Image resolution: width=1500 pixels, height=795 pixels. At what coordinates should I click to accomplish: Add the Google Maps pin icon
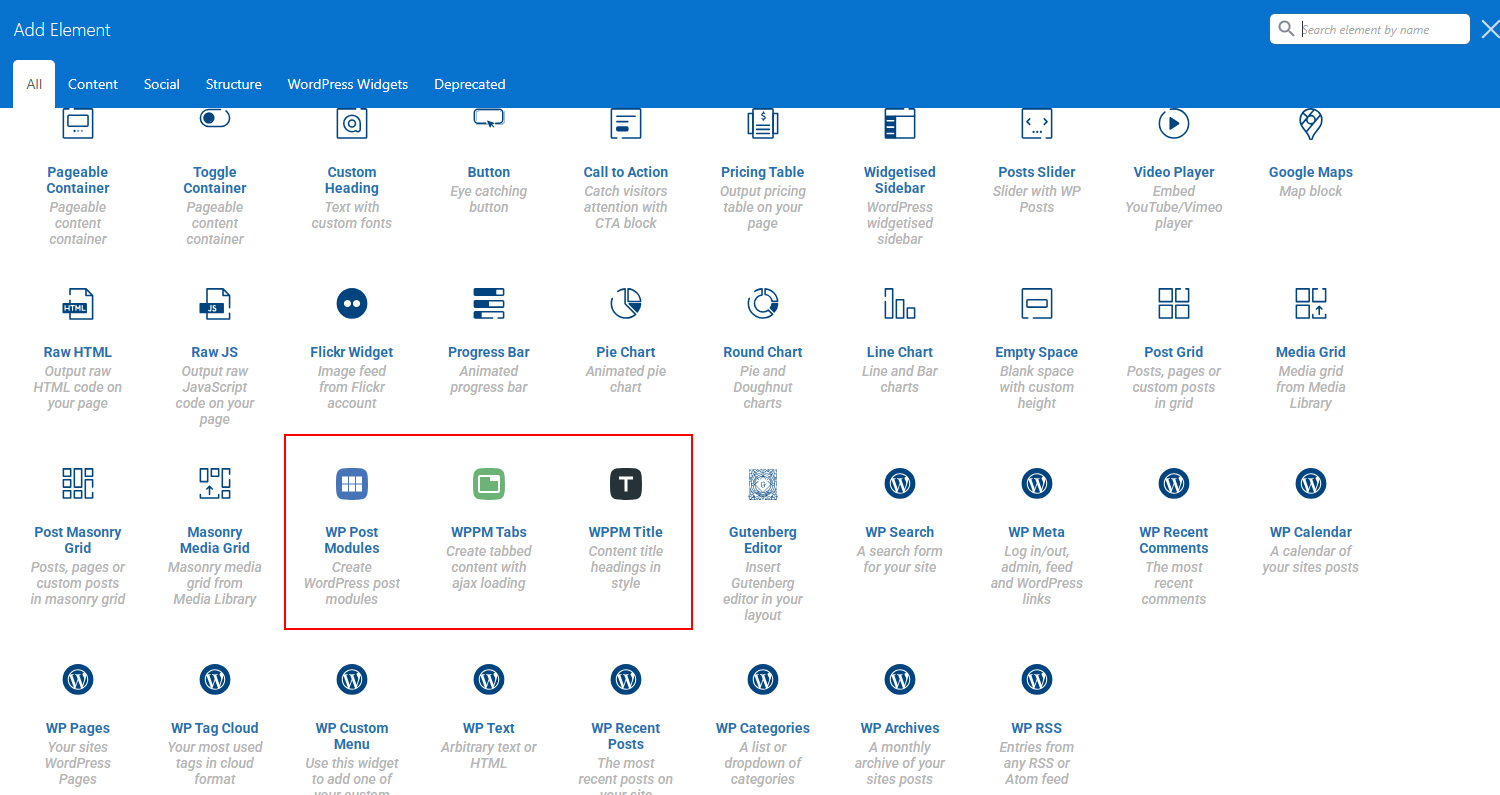[x=1311, y=123]
